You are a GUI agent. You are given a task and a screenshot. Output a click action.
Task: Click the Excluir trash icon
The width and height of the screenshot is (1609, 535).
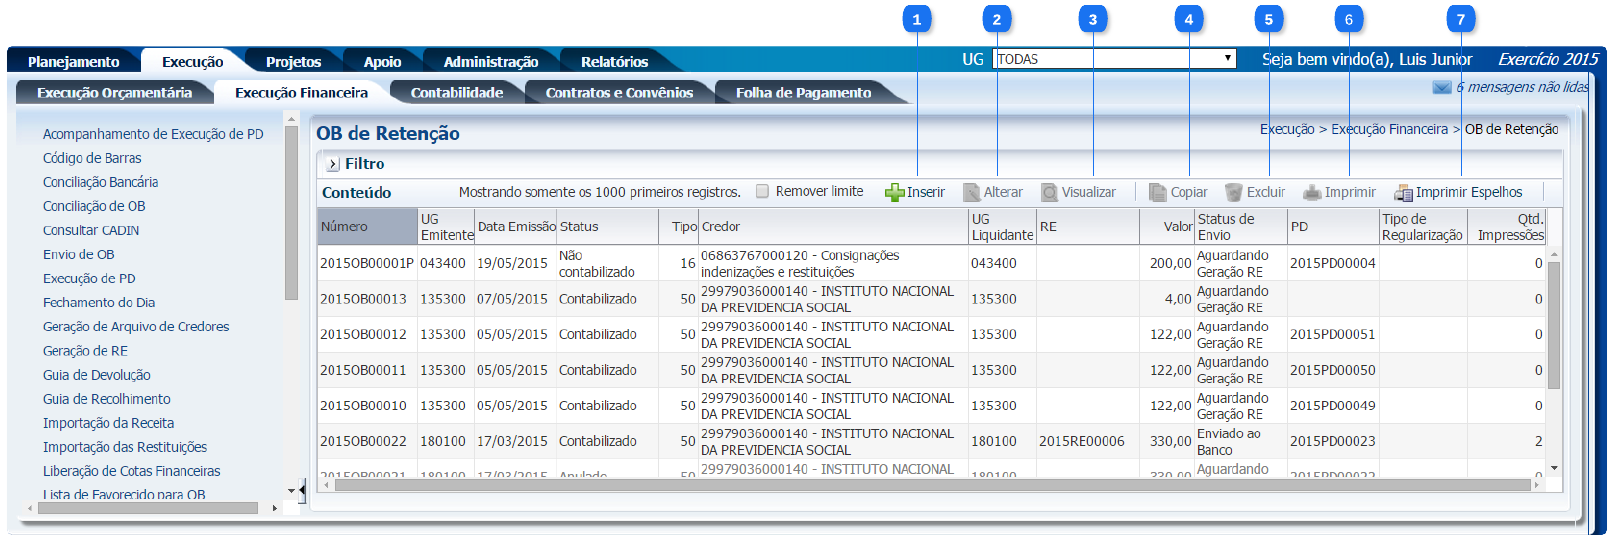(1234, 193)
